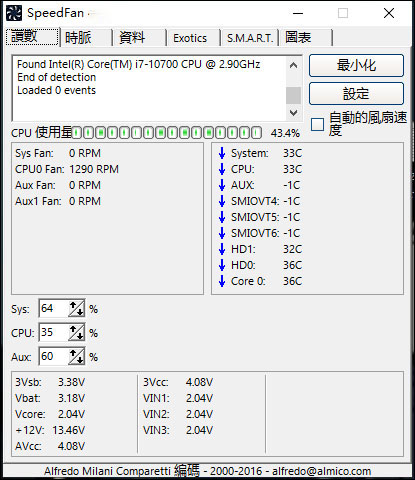Open settings with the 設定 button
Screen dimensions: 415x480
[356, 94]
